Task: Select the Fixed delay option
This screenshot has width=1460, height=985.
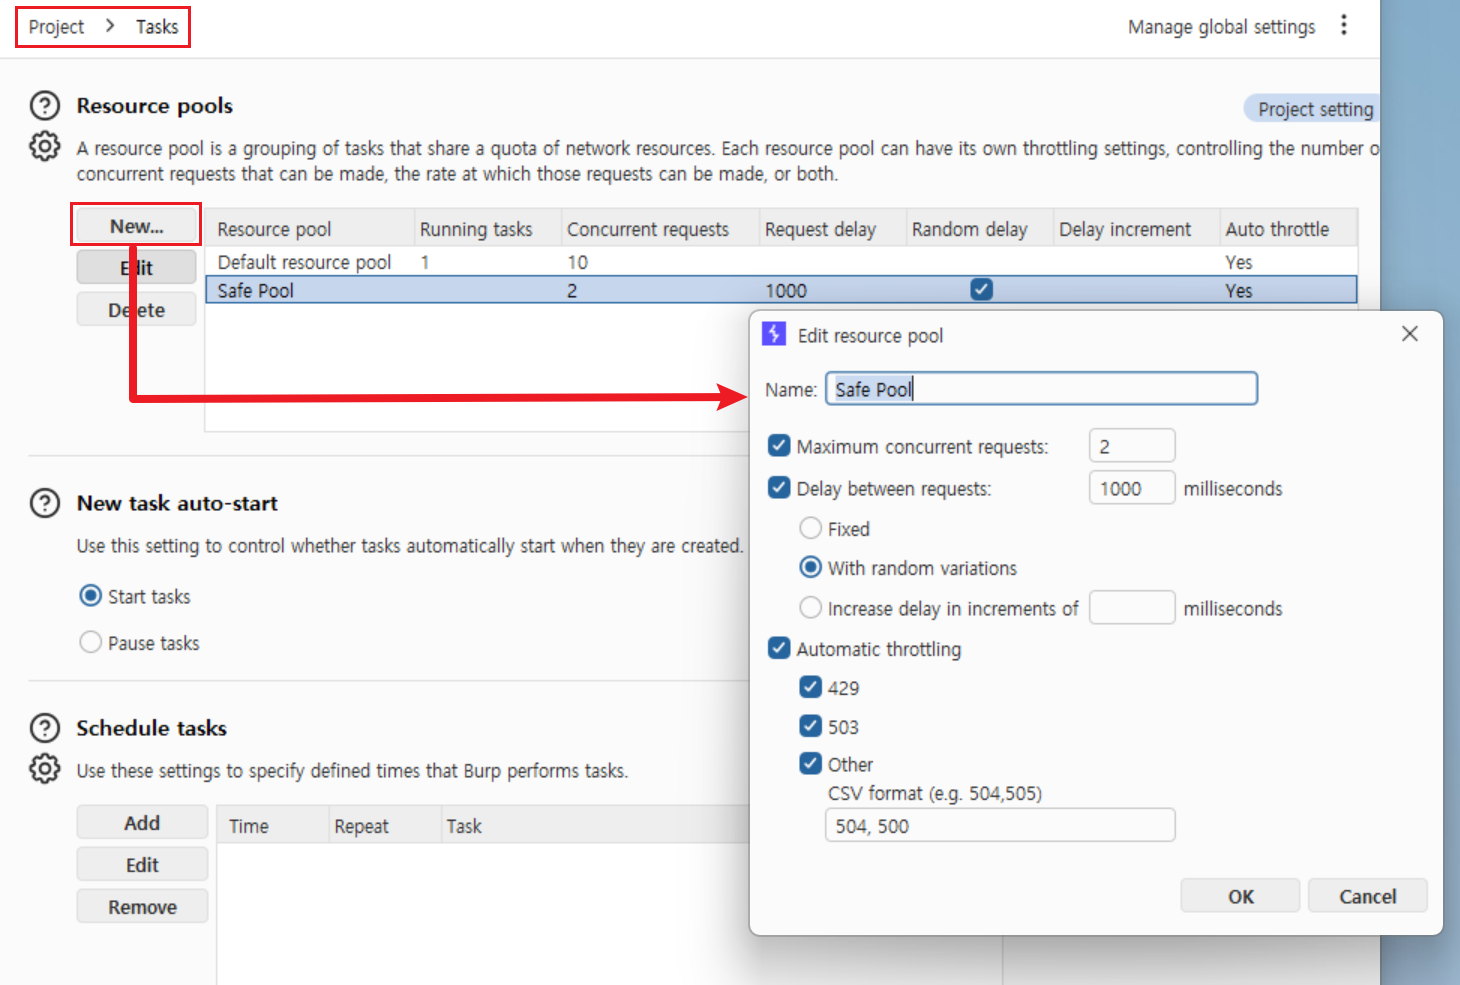Action: [811, 528]
